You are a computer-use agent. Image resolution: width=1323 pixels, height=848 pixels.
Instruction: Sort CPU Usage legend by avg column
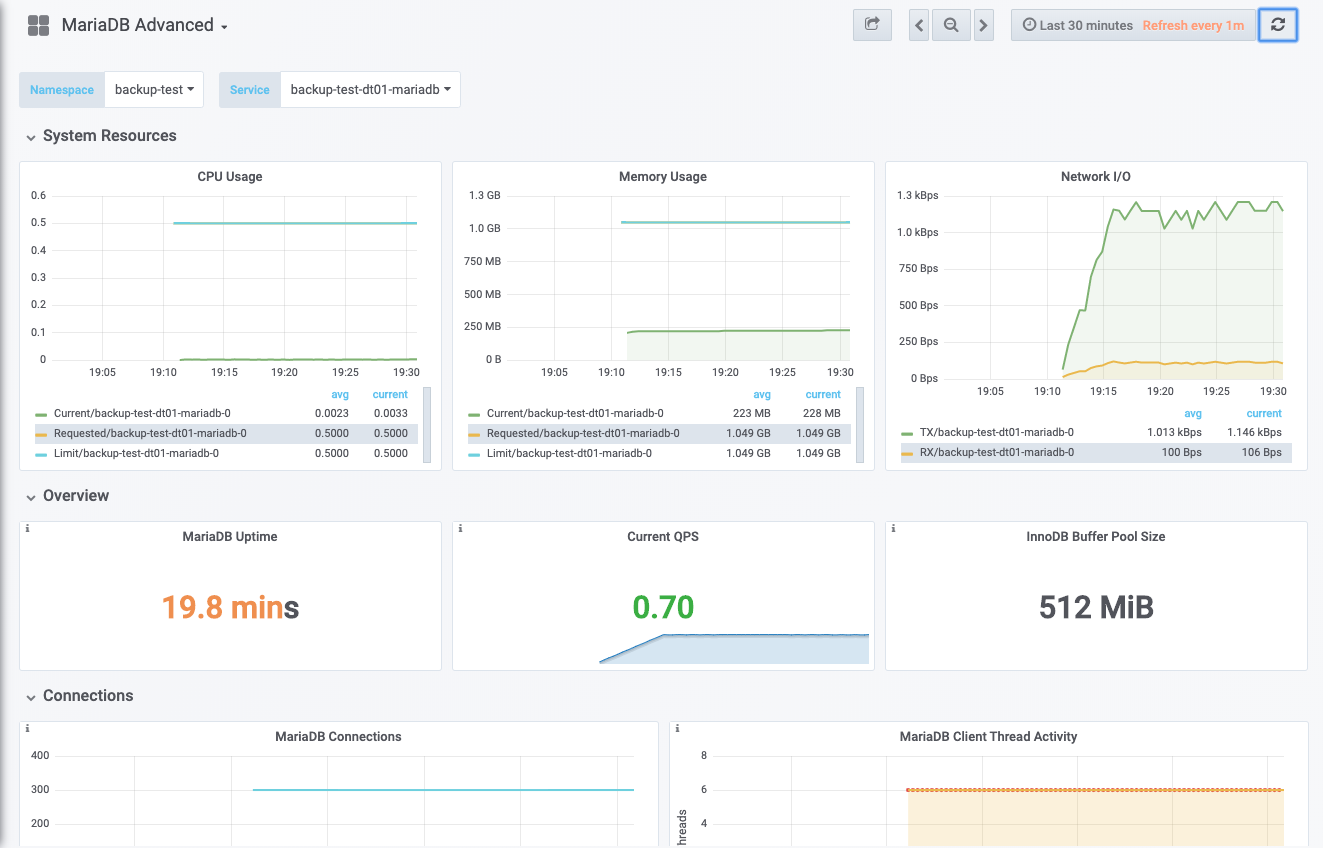click(x=340, y=394)
